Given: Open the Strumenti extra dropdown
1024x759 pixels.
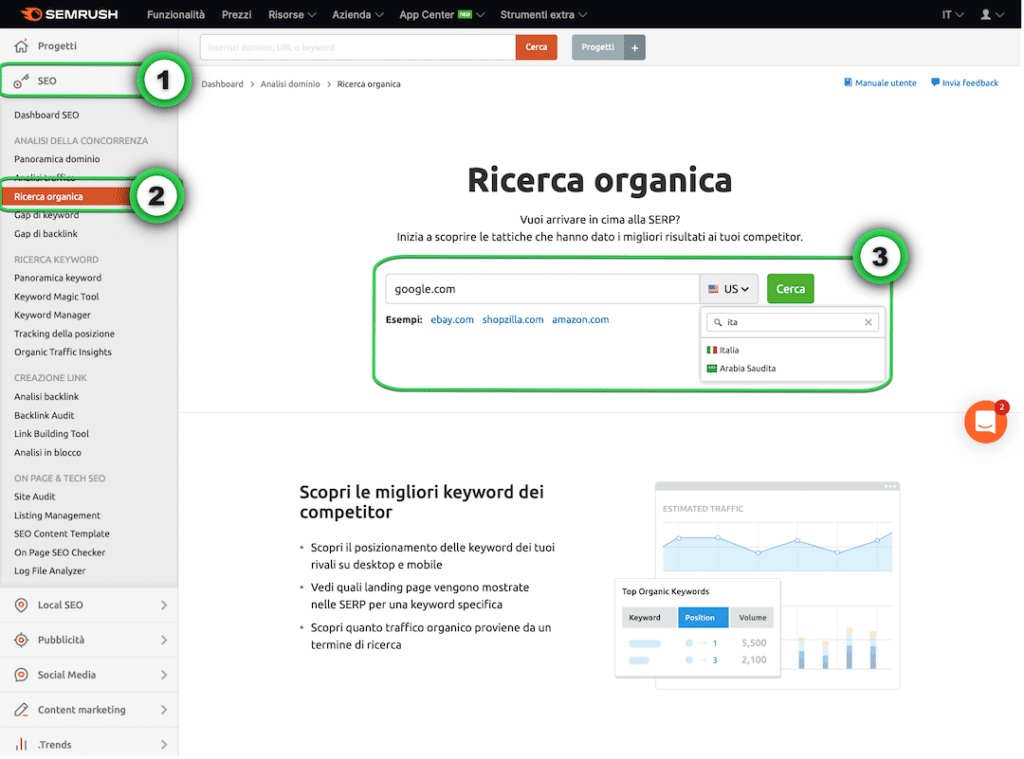Looking at the screenshot, I should point(543,14).
